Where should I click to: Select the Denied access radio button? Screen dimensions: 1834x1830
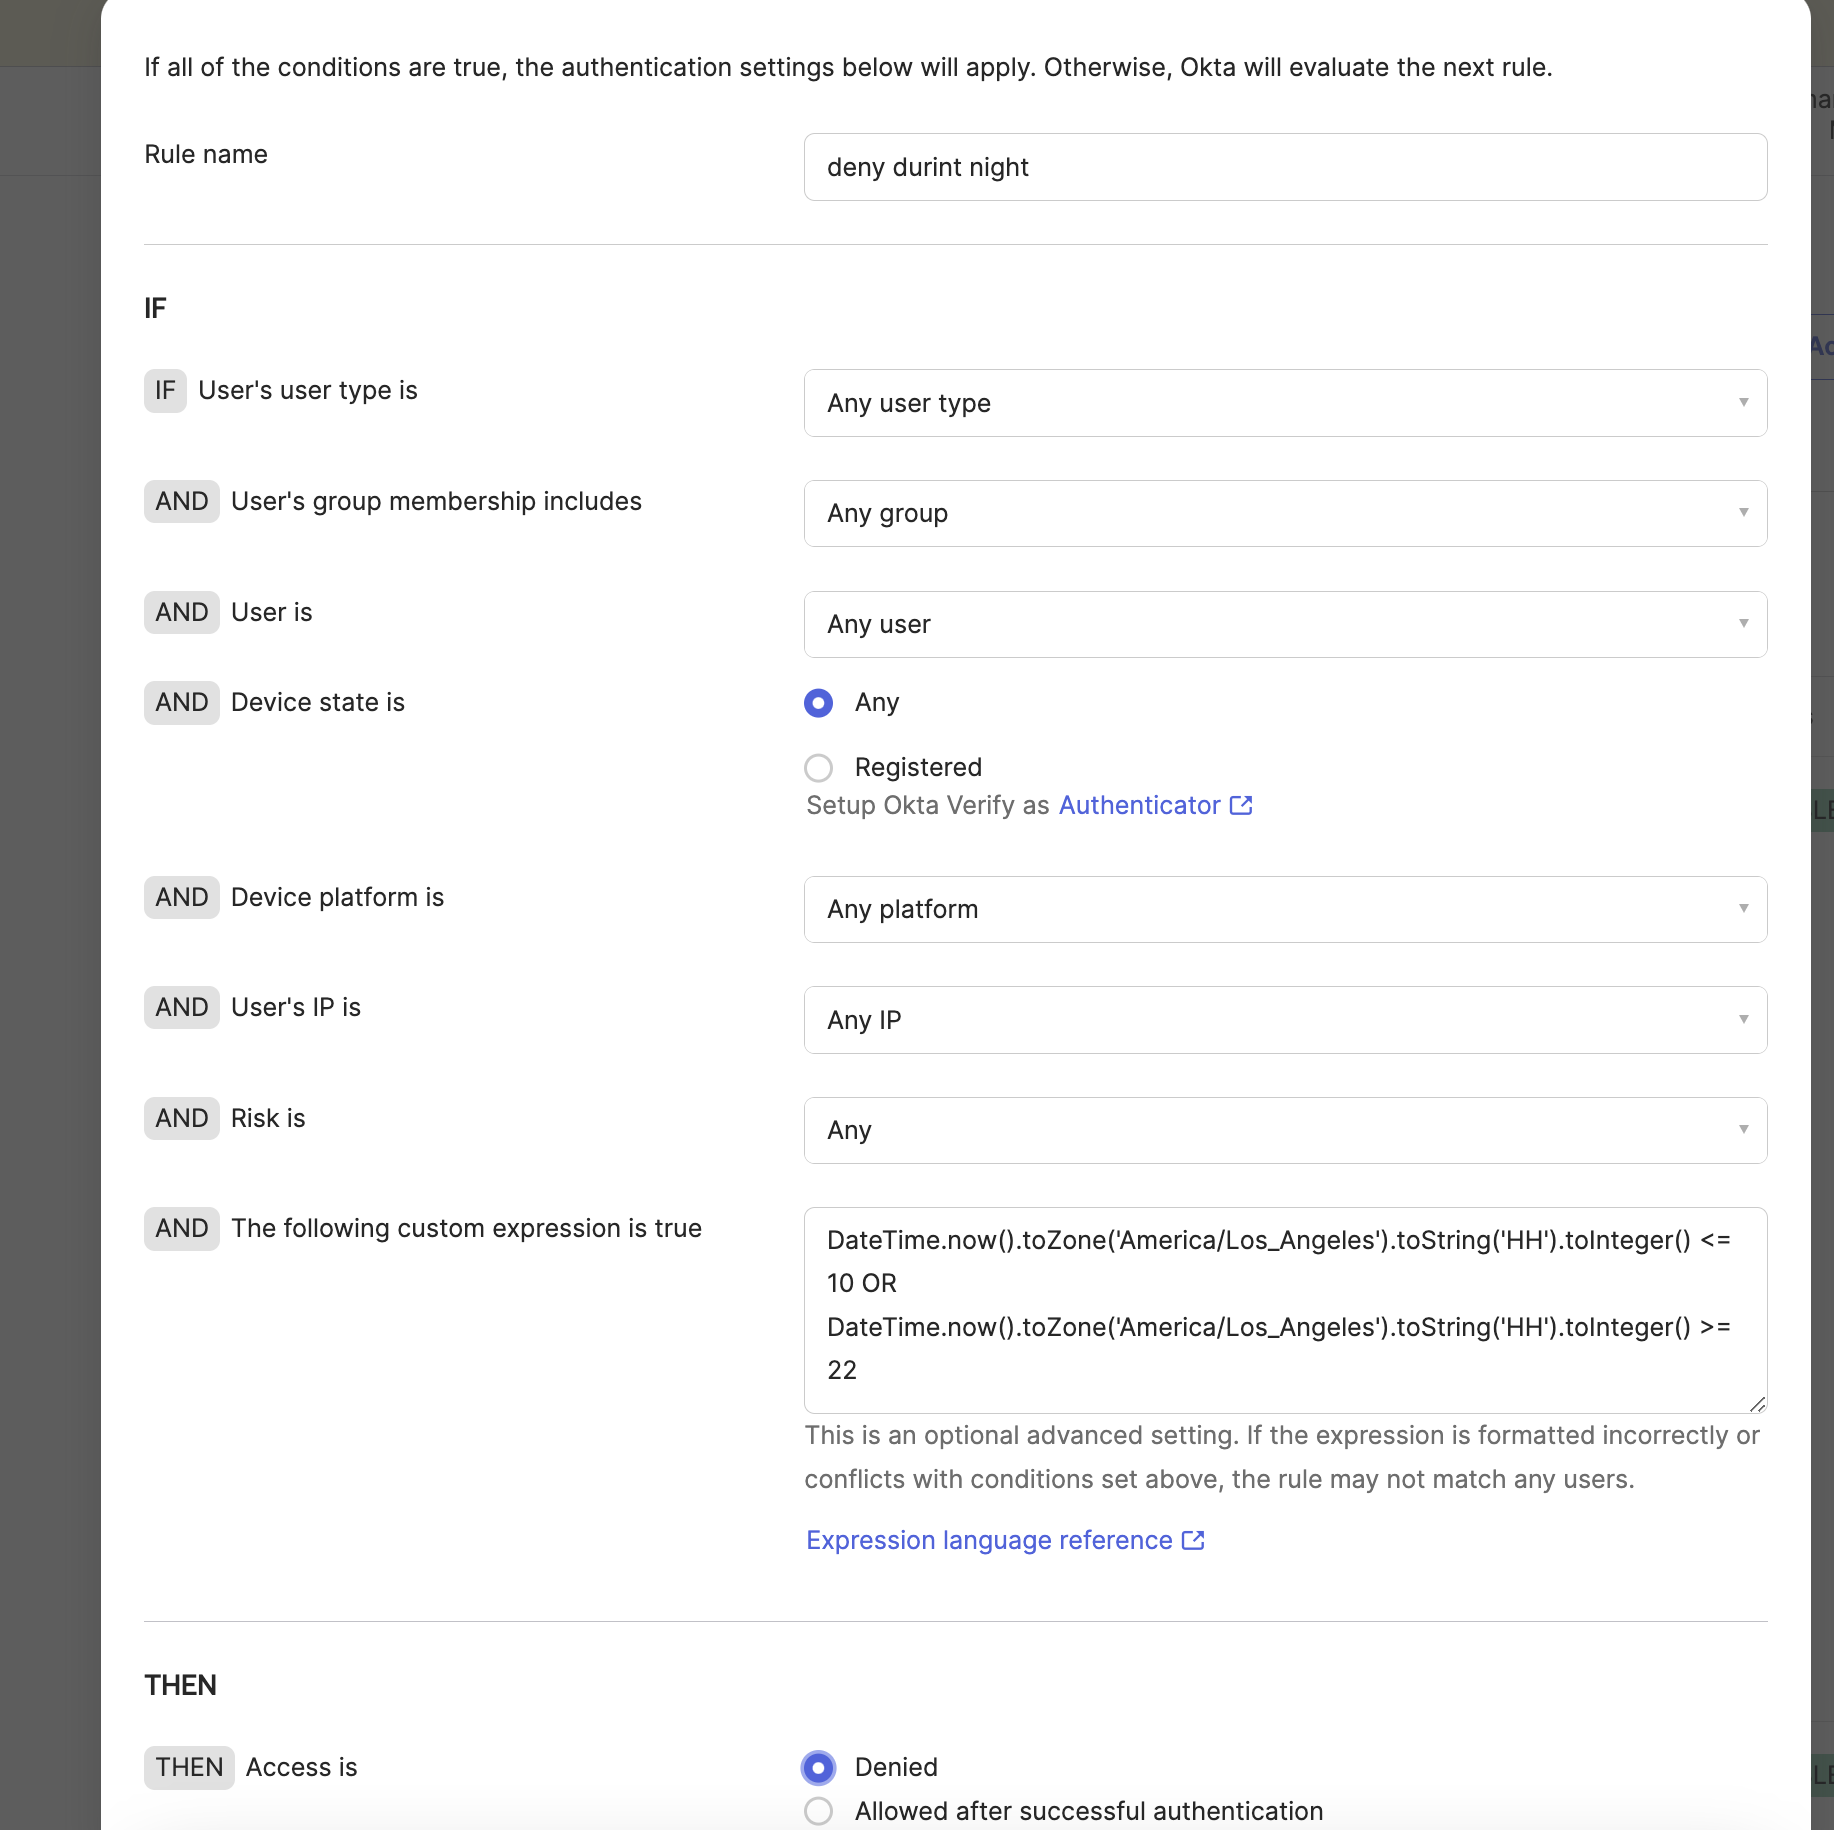point(818,1768)
